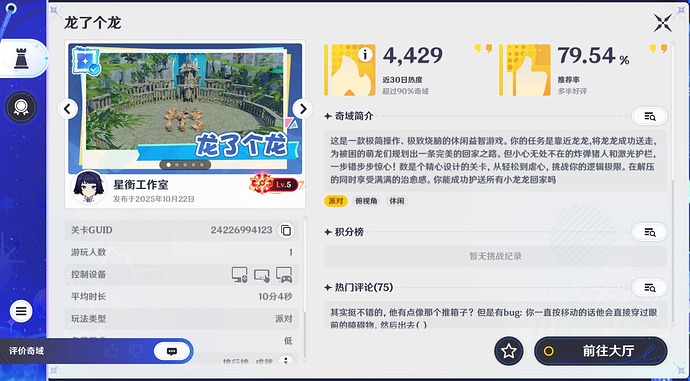Click the 79.54% recommendation rate
Screen dimensions: 690x381
(x=593, y=56)
